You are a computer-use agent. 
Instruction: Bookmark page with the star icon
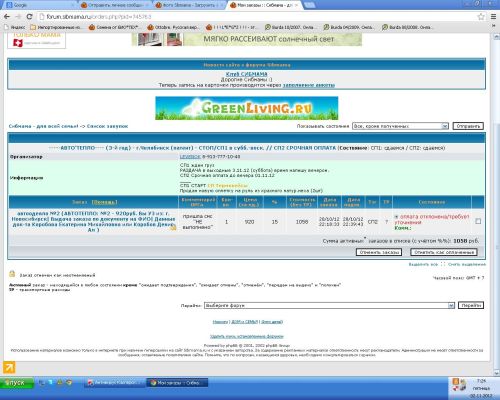481,17
